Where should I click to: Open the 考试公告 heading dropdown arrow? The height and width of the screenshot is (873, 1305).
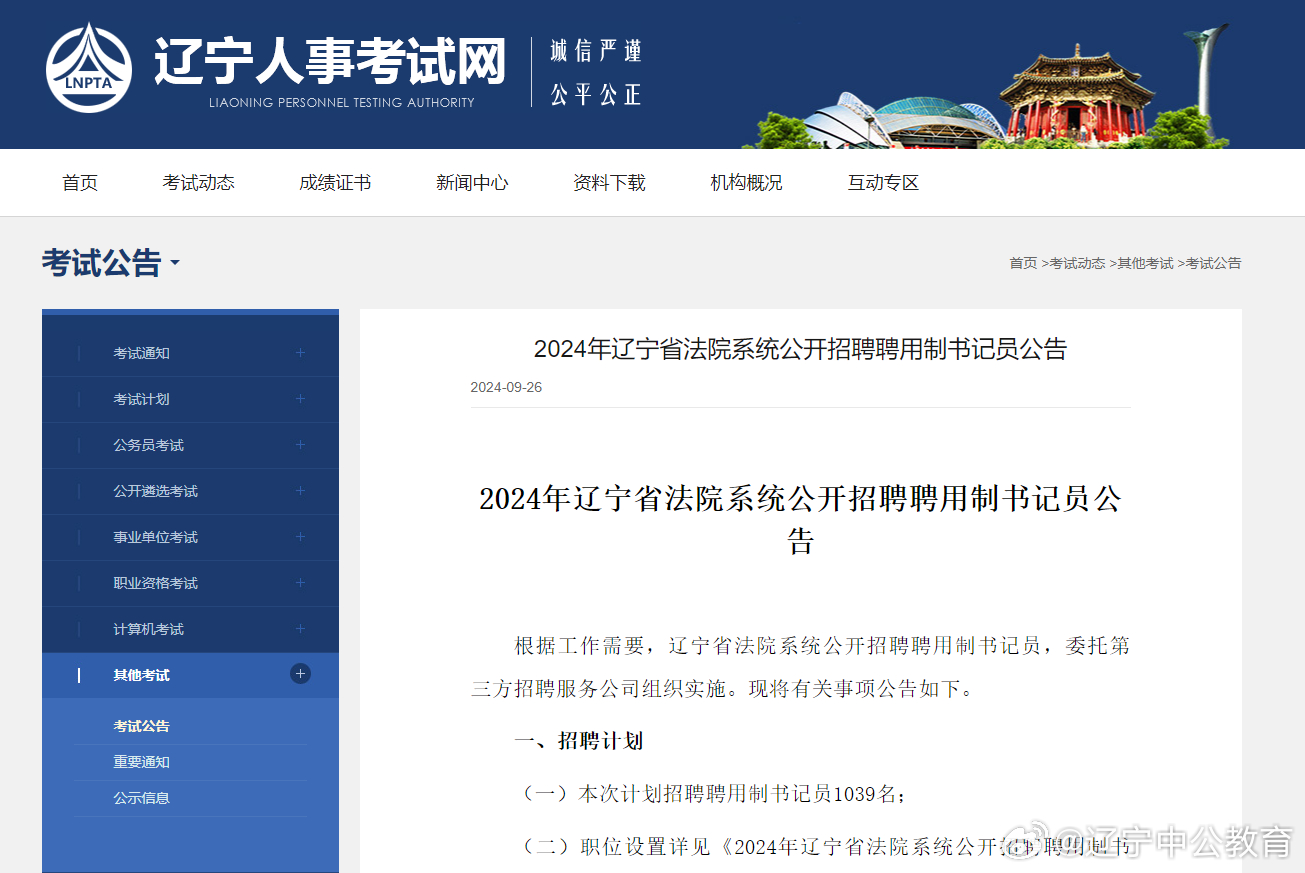click(175, 264)
